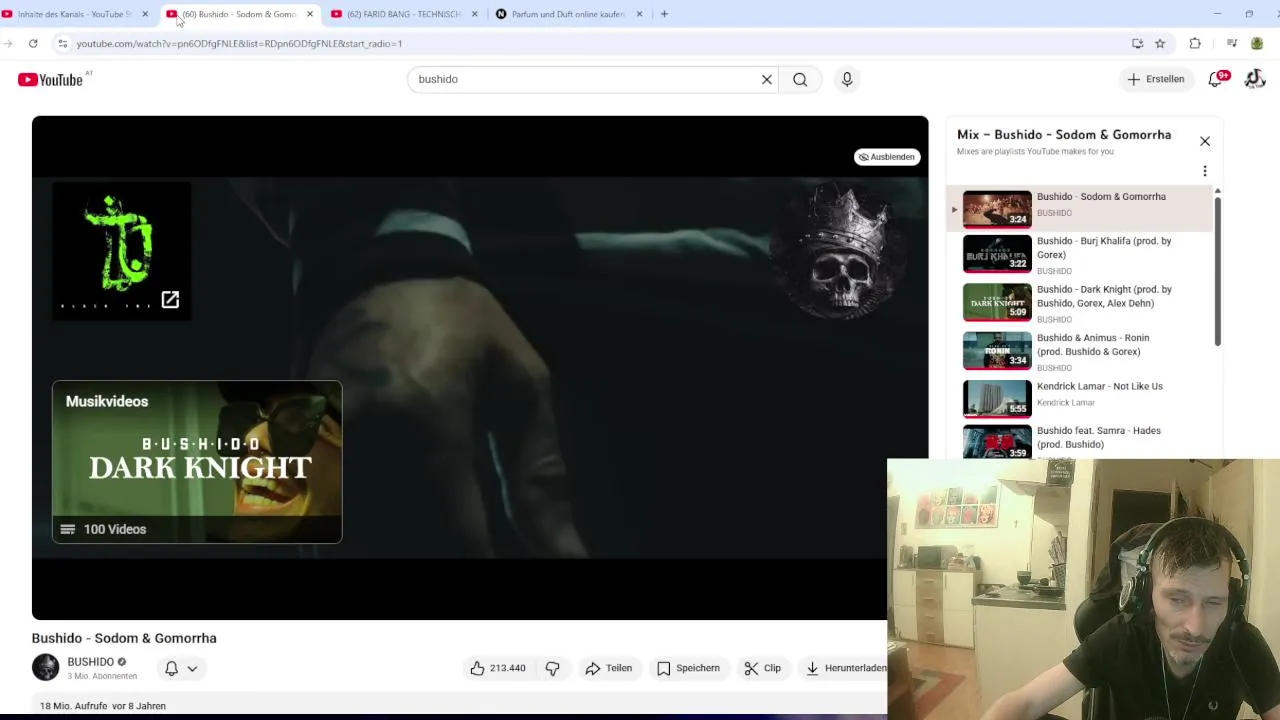Dislike the video with the thumbs-down button
Screen dimensions: 1280x720
pos(552,668)
